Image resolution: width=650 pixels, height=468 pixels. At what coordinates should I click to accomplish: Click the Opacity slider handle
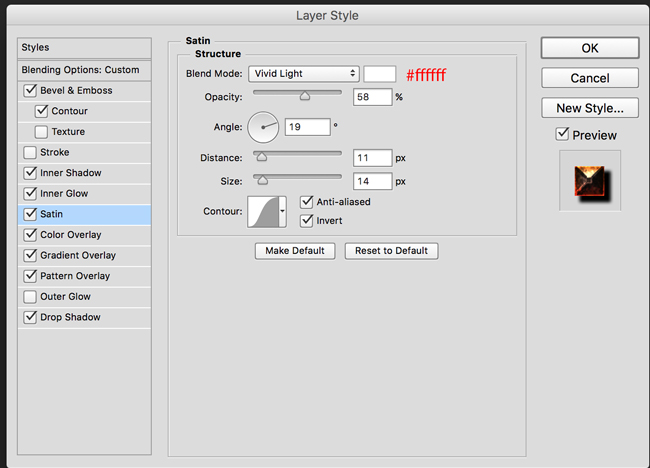pyautogui.click(x=305, y=96)
